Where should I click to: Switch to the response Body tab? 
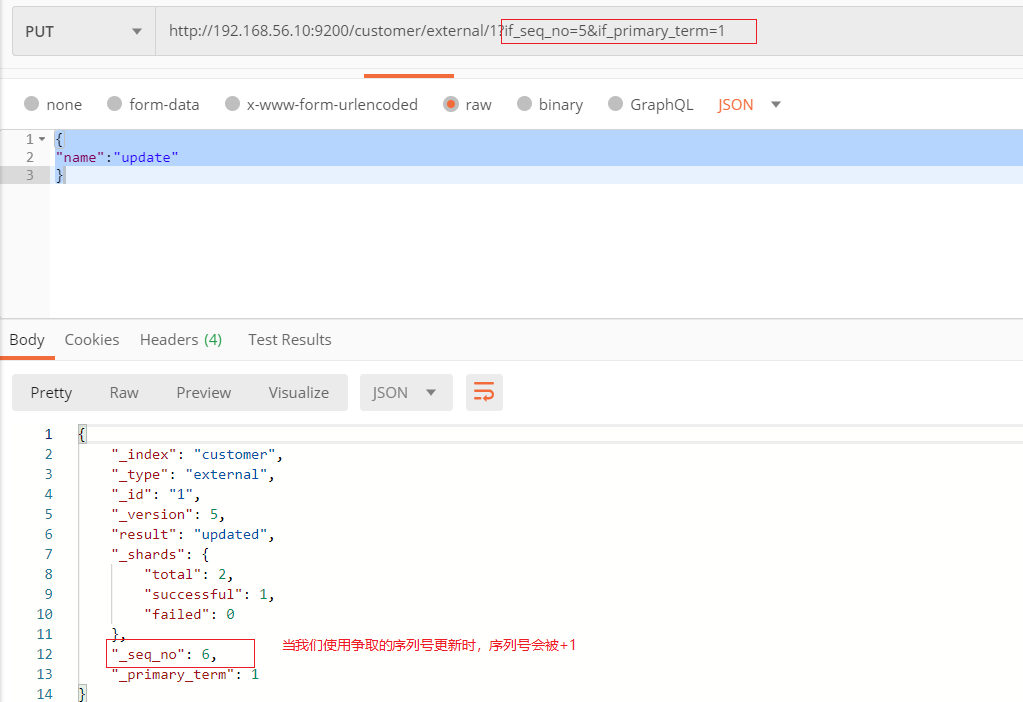pyautogui.click(x=27, y=340)
